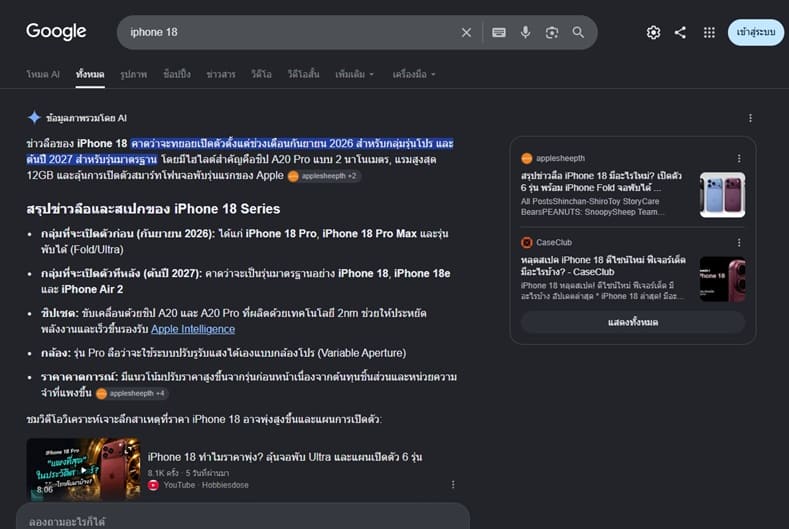Clear the search box with X icon

466,33
